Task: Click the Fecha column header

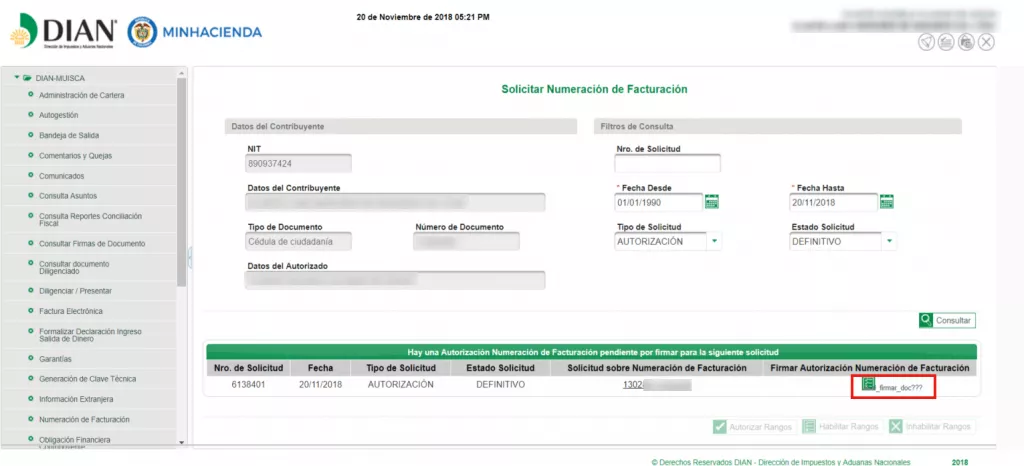Action: coord(320,368)
